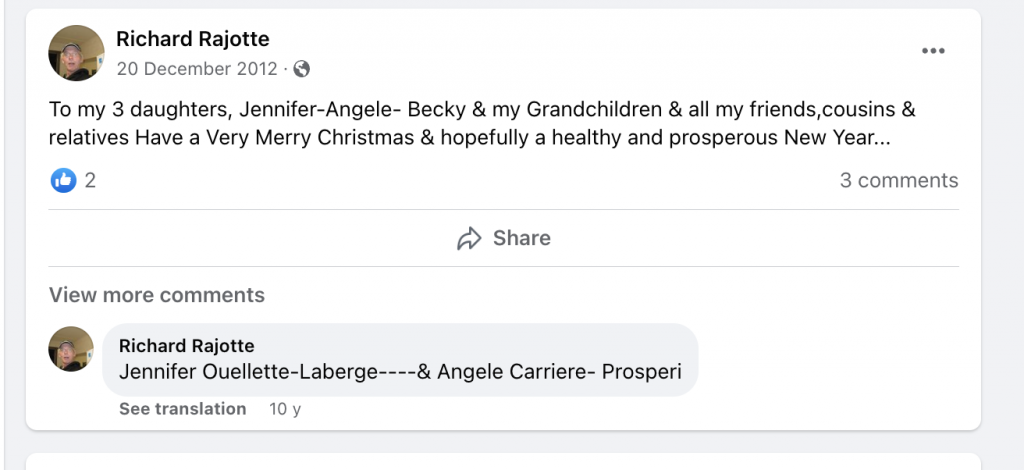Open the commenter's small profile picture
The height and width of the screenshot is (470, 1024).
(71, 349)
